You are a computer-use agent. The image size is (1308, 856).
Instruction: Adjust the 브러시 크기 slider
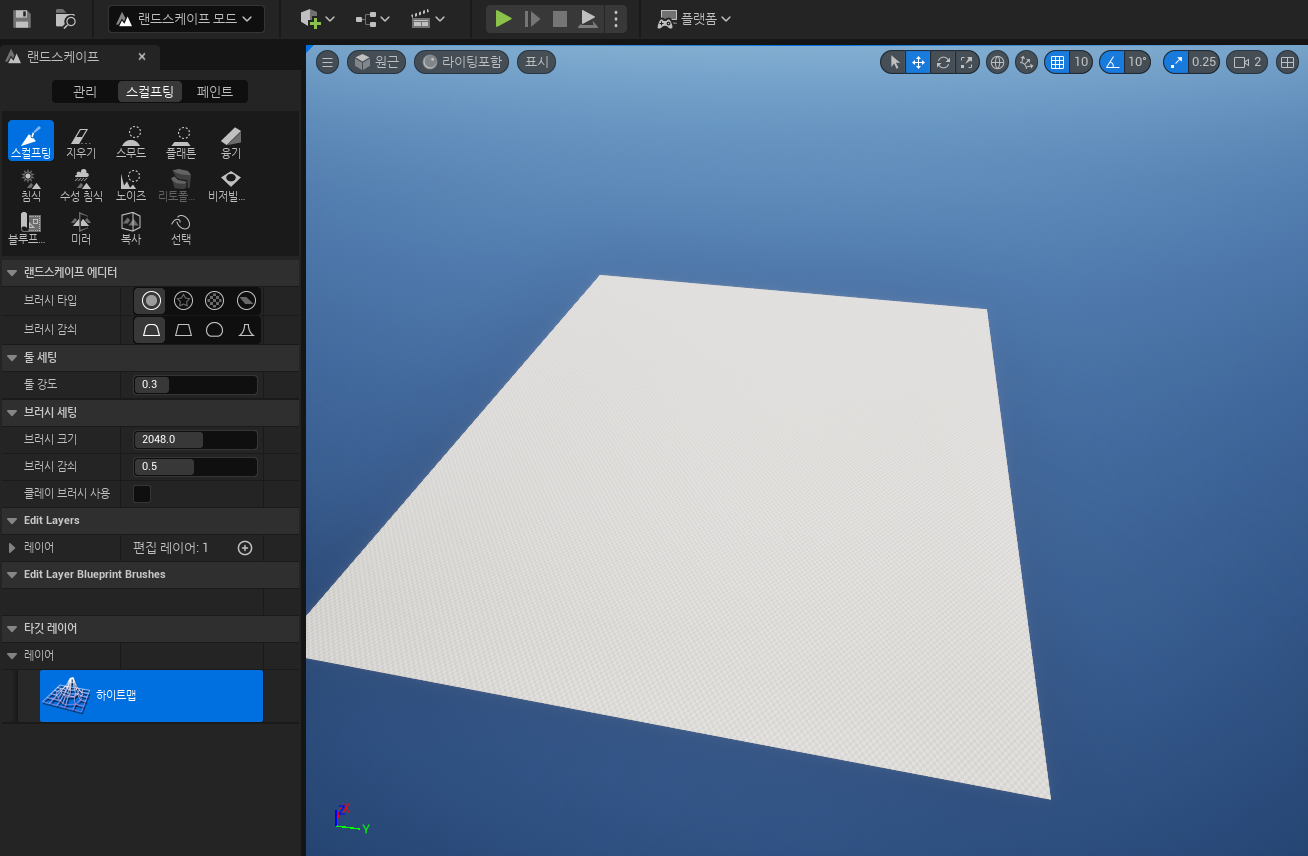tap(196, 439)
